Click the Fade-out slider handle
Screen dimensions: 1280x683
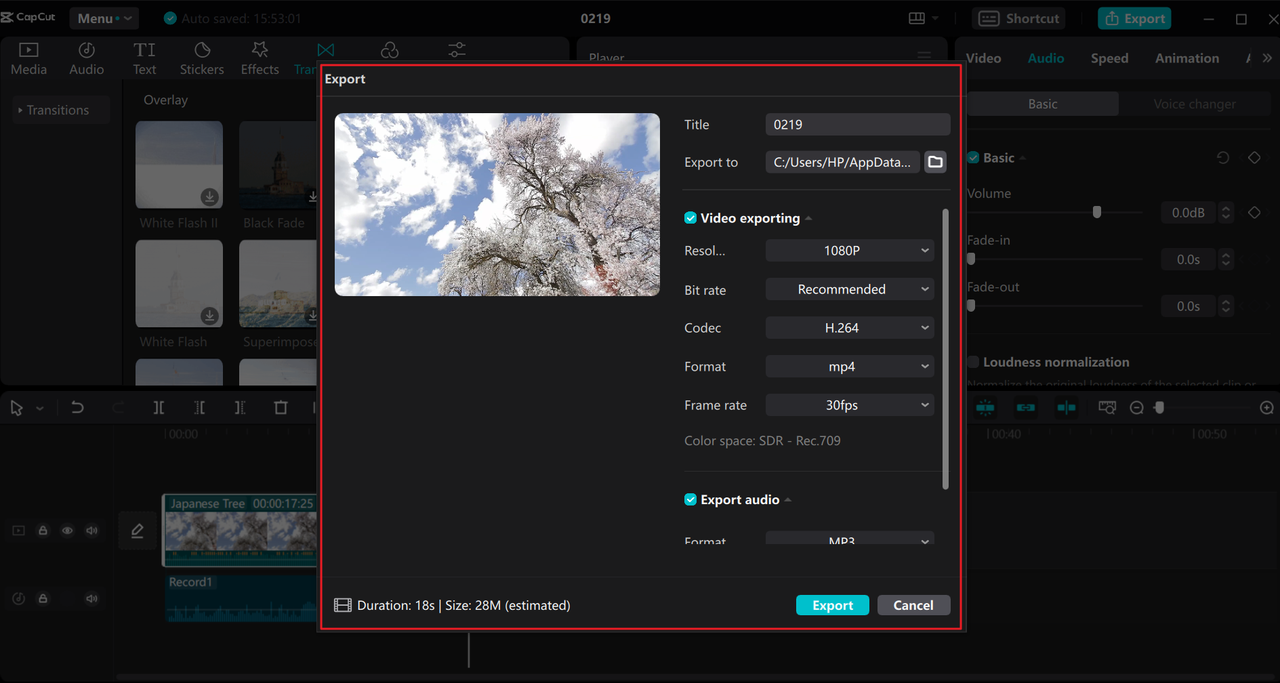click(971, 306)
